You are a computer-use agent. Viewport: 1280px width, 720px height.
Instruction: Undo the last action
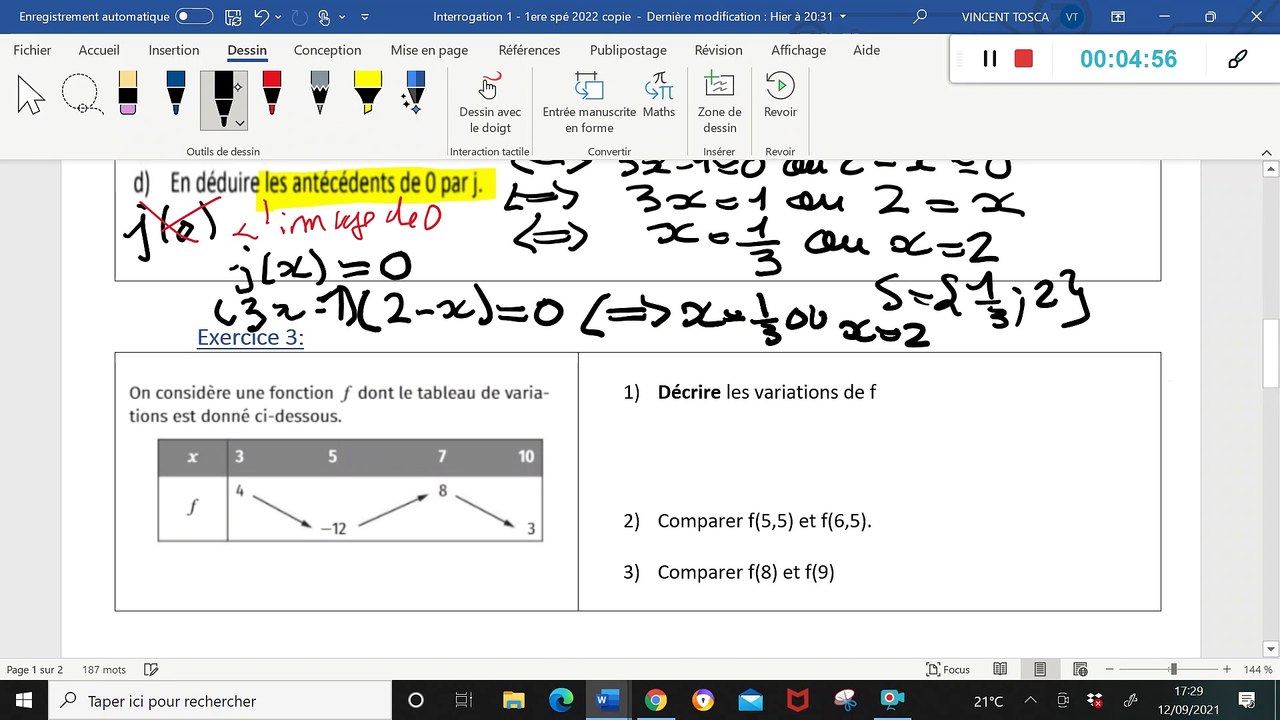click(x=262, y=17)
